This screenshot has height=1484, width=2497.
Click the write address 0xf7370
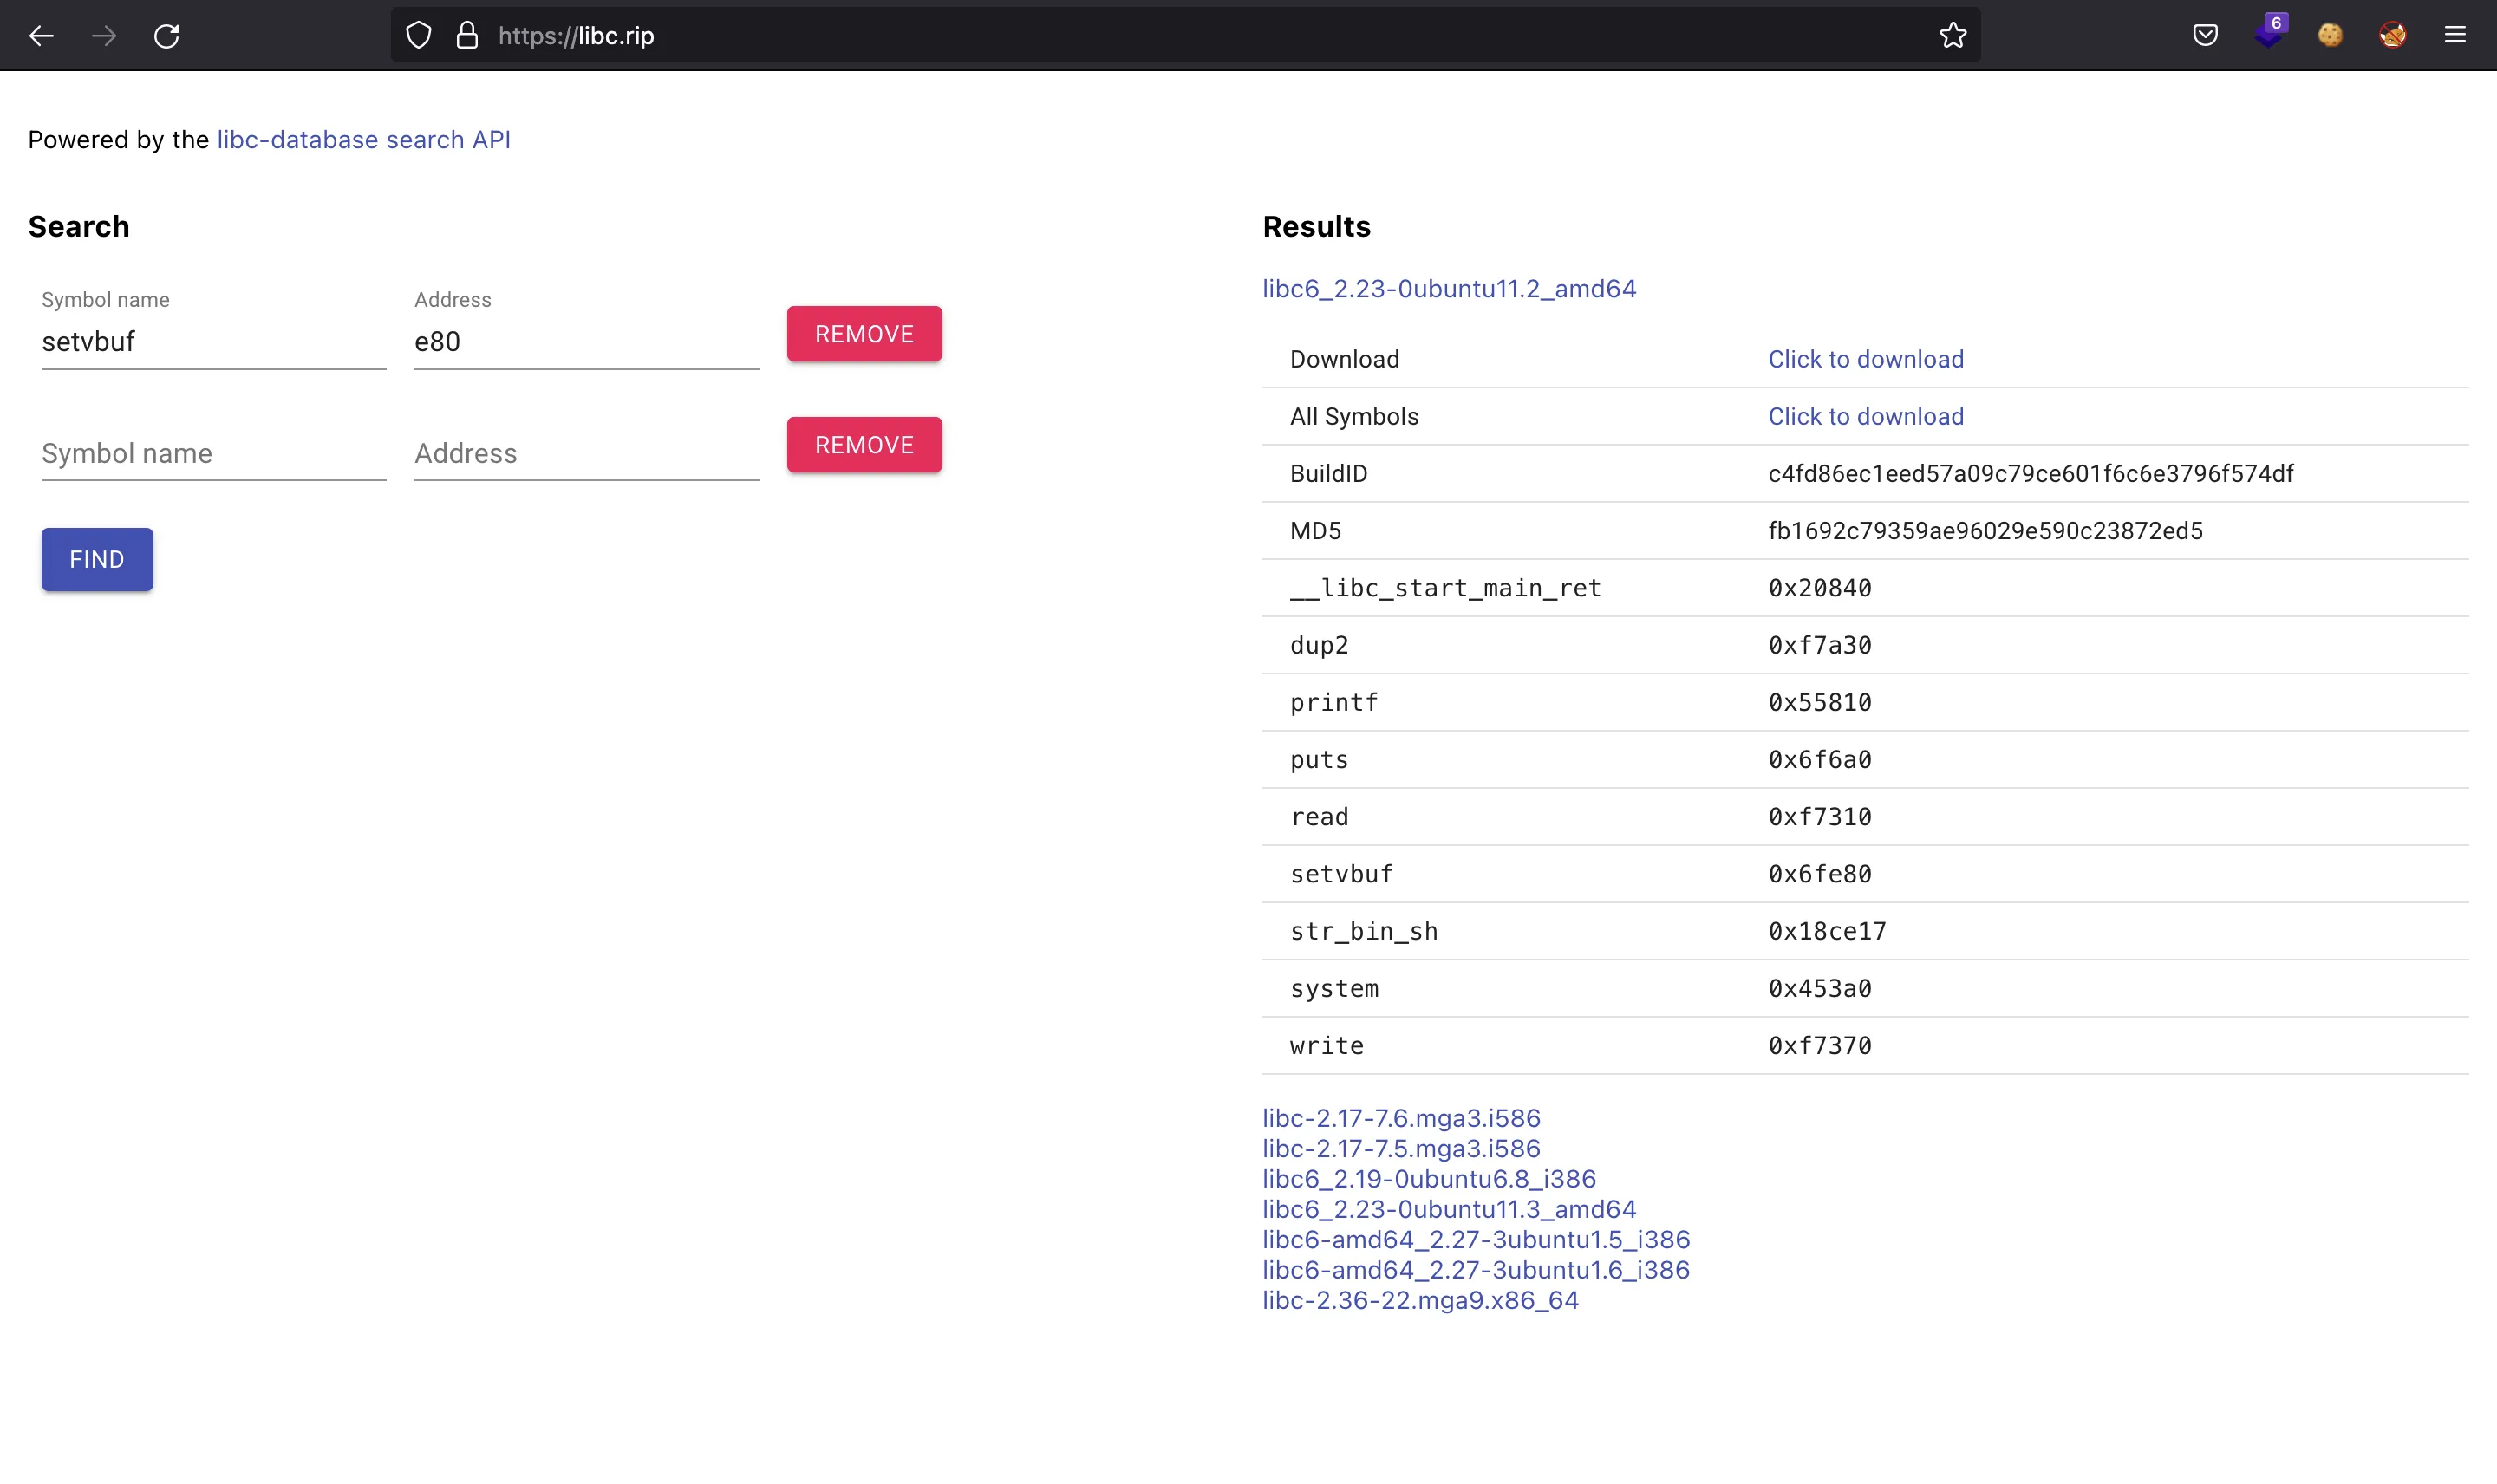1819,1046
